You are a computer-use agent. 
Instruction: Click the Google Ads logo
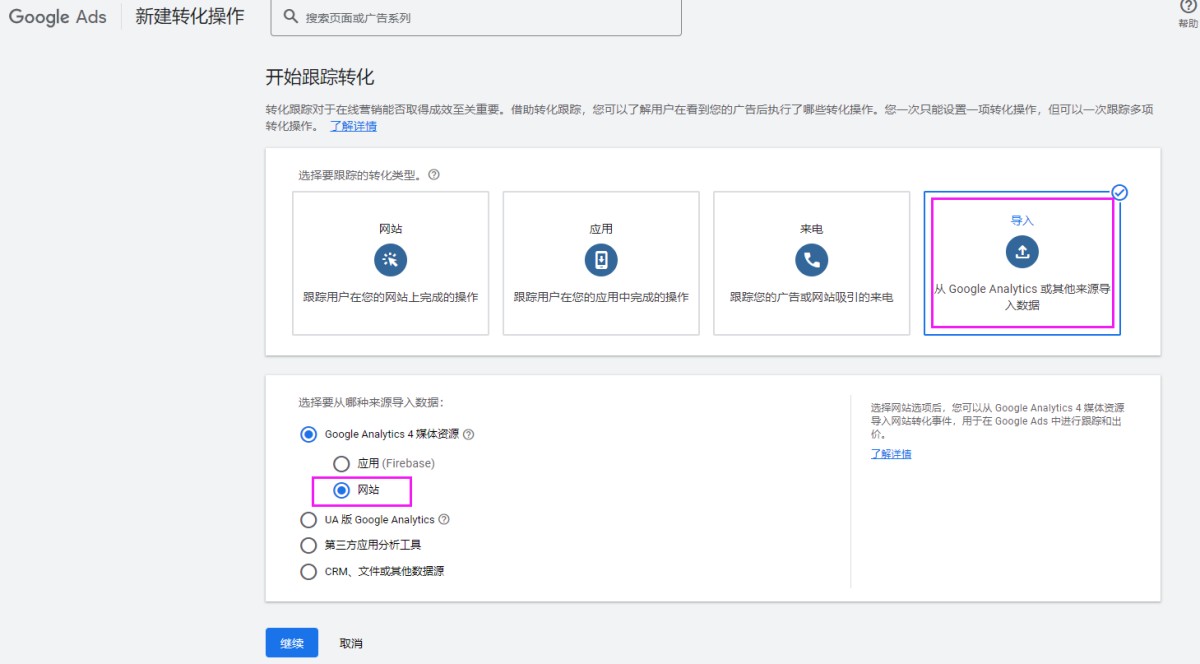coord(58,17)
